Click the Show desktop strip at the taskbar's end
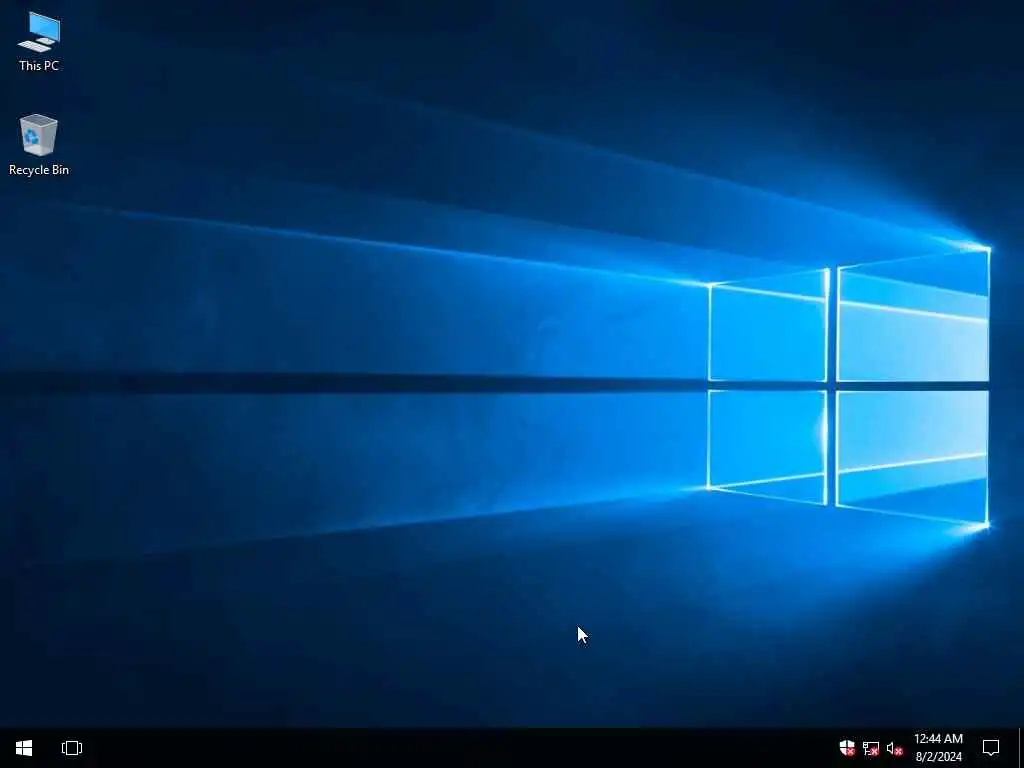Viewport: 1024px width, 768px height. coord(1021,748)
